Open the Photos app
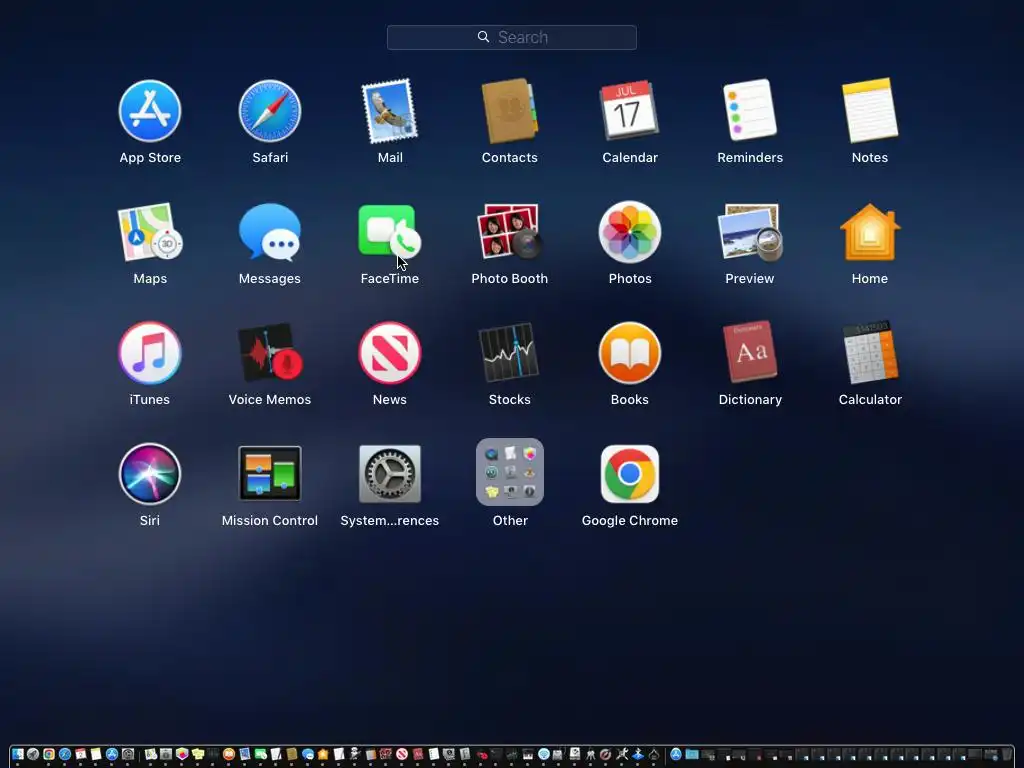1024x768 pixels. click(x=630, y=232)
